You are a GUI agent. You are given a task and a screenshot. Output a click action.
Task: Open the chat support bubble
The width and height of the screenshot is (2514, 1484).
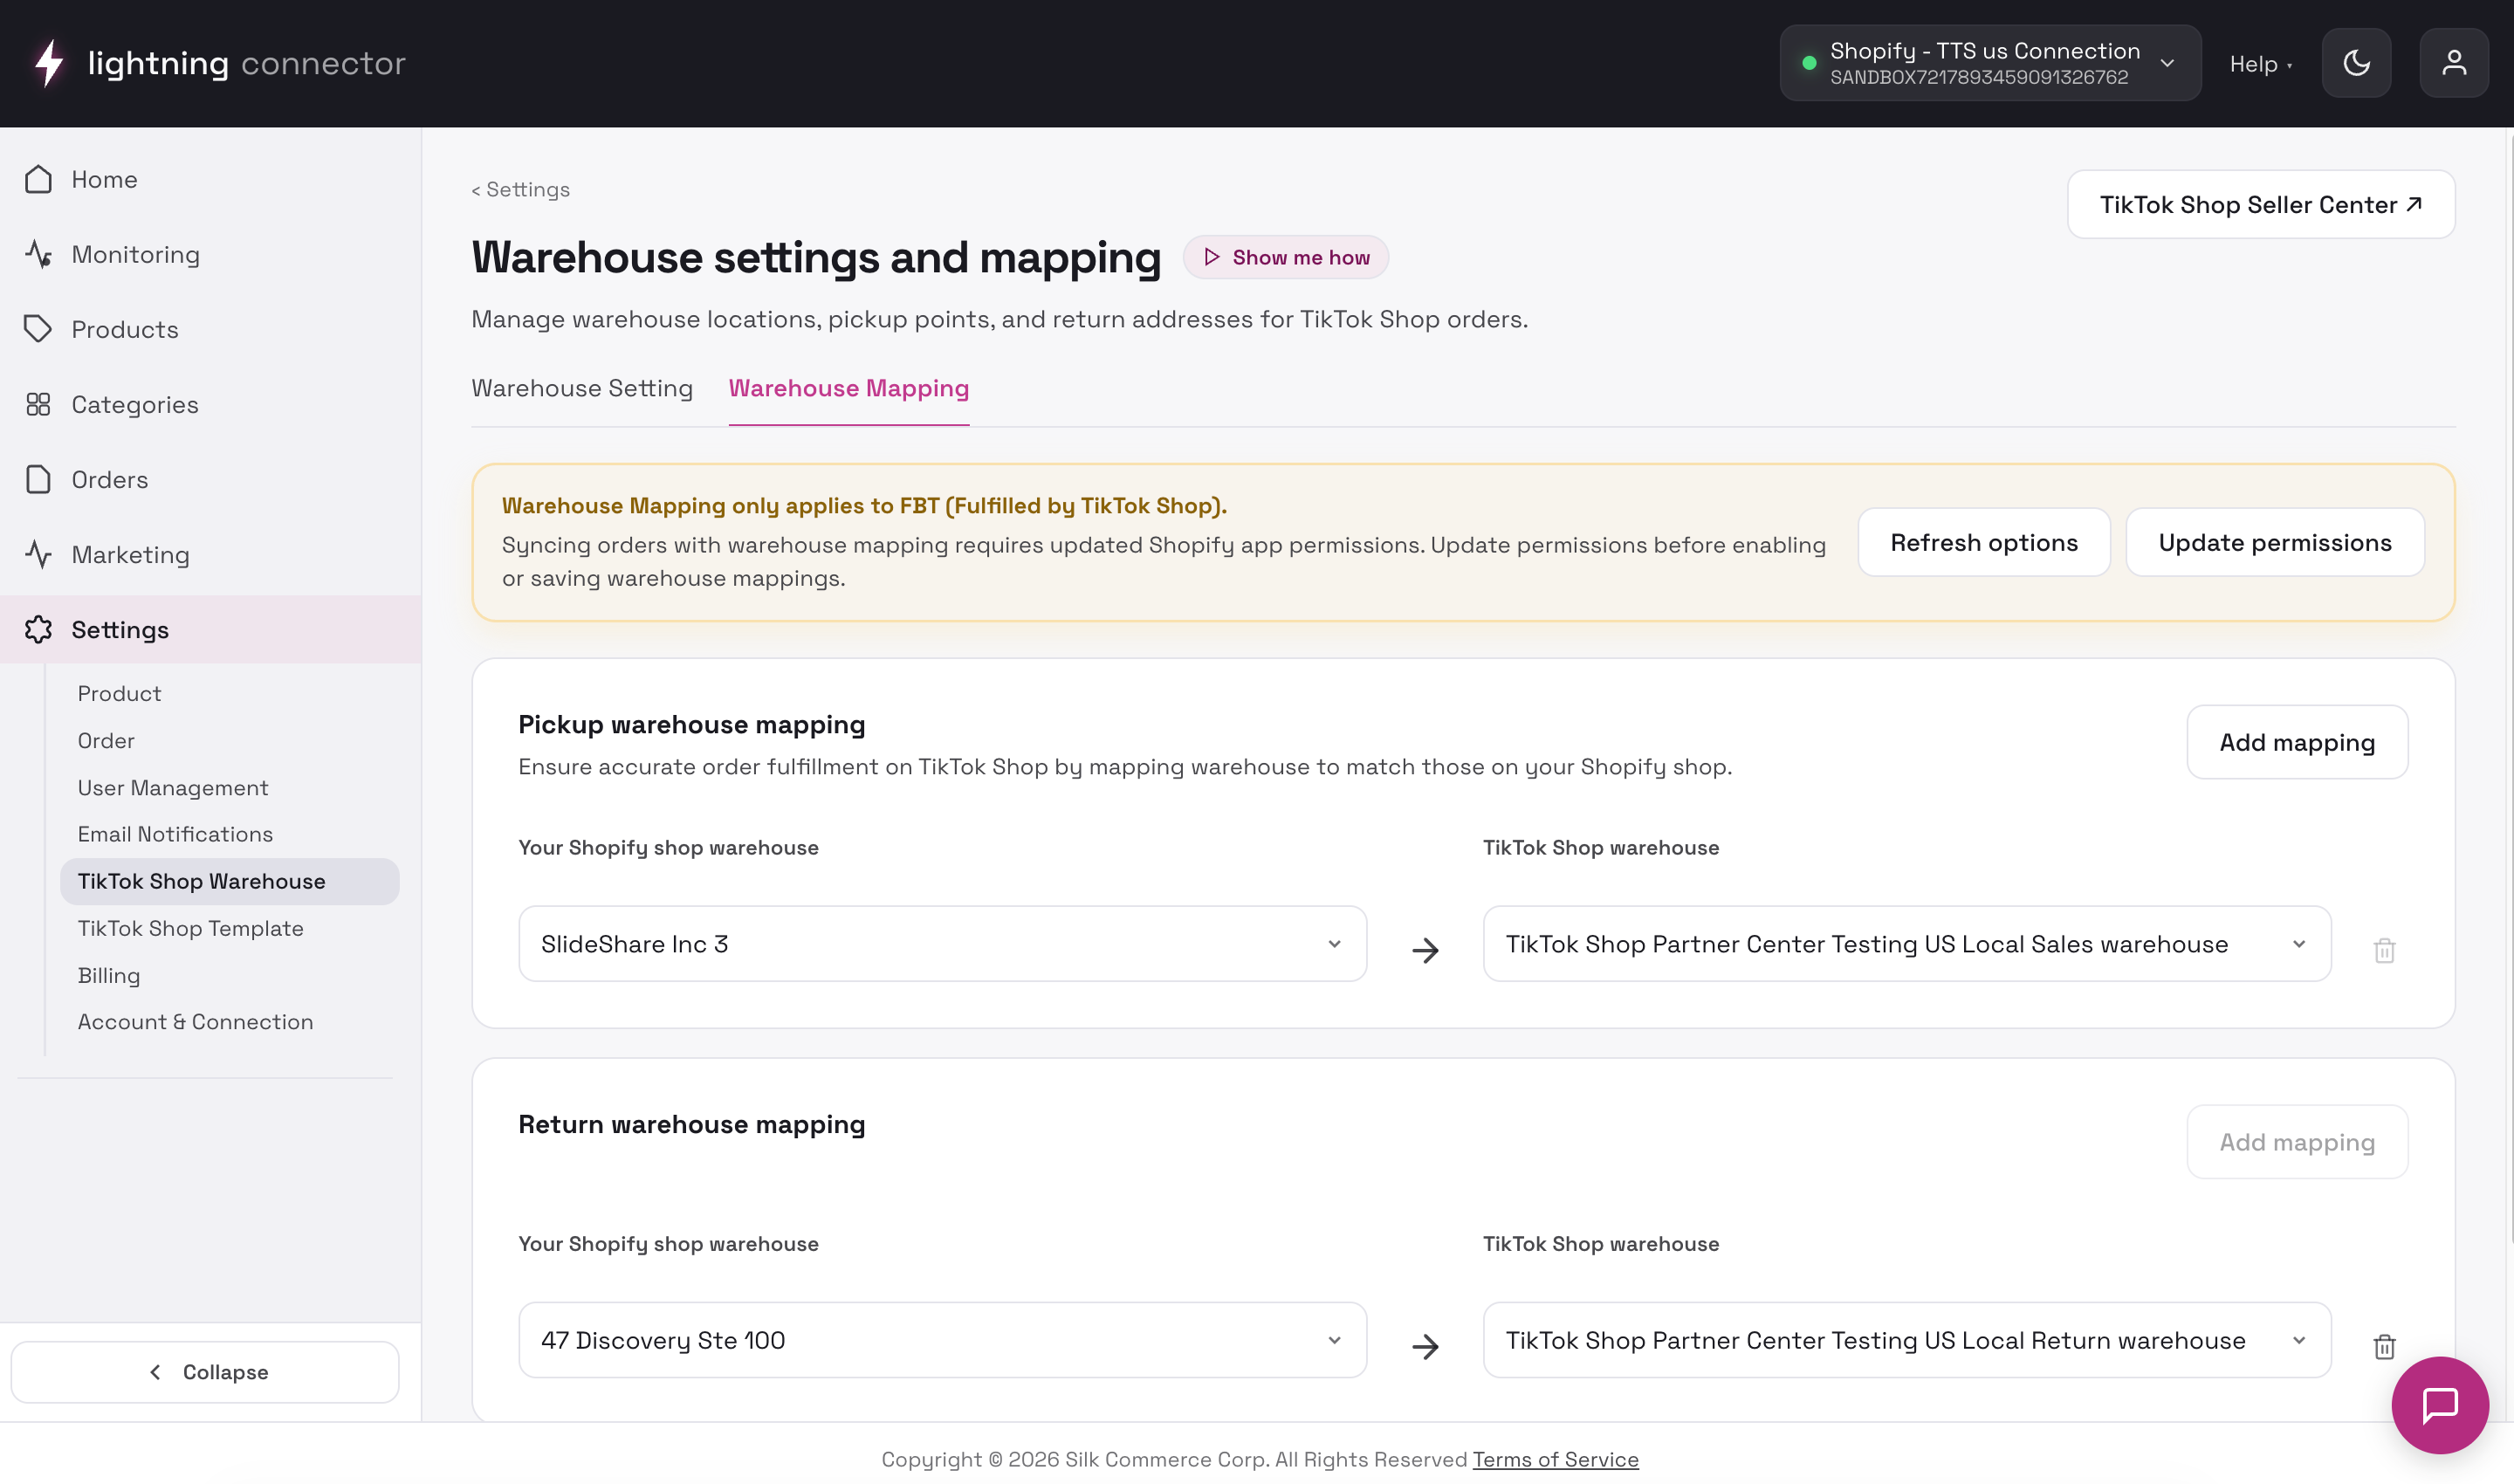pyautogui.click(x=2439, y=1404)
